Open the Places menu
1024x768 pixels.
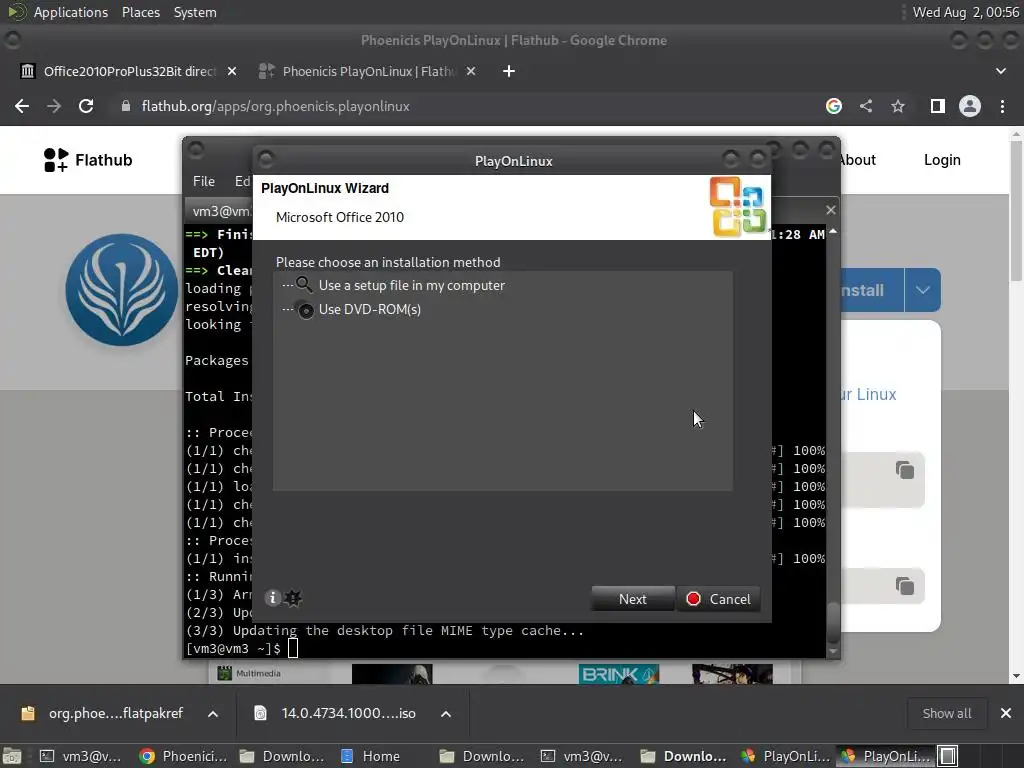click(140, 12)
